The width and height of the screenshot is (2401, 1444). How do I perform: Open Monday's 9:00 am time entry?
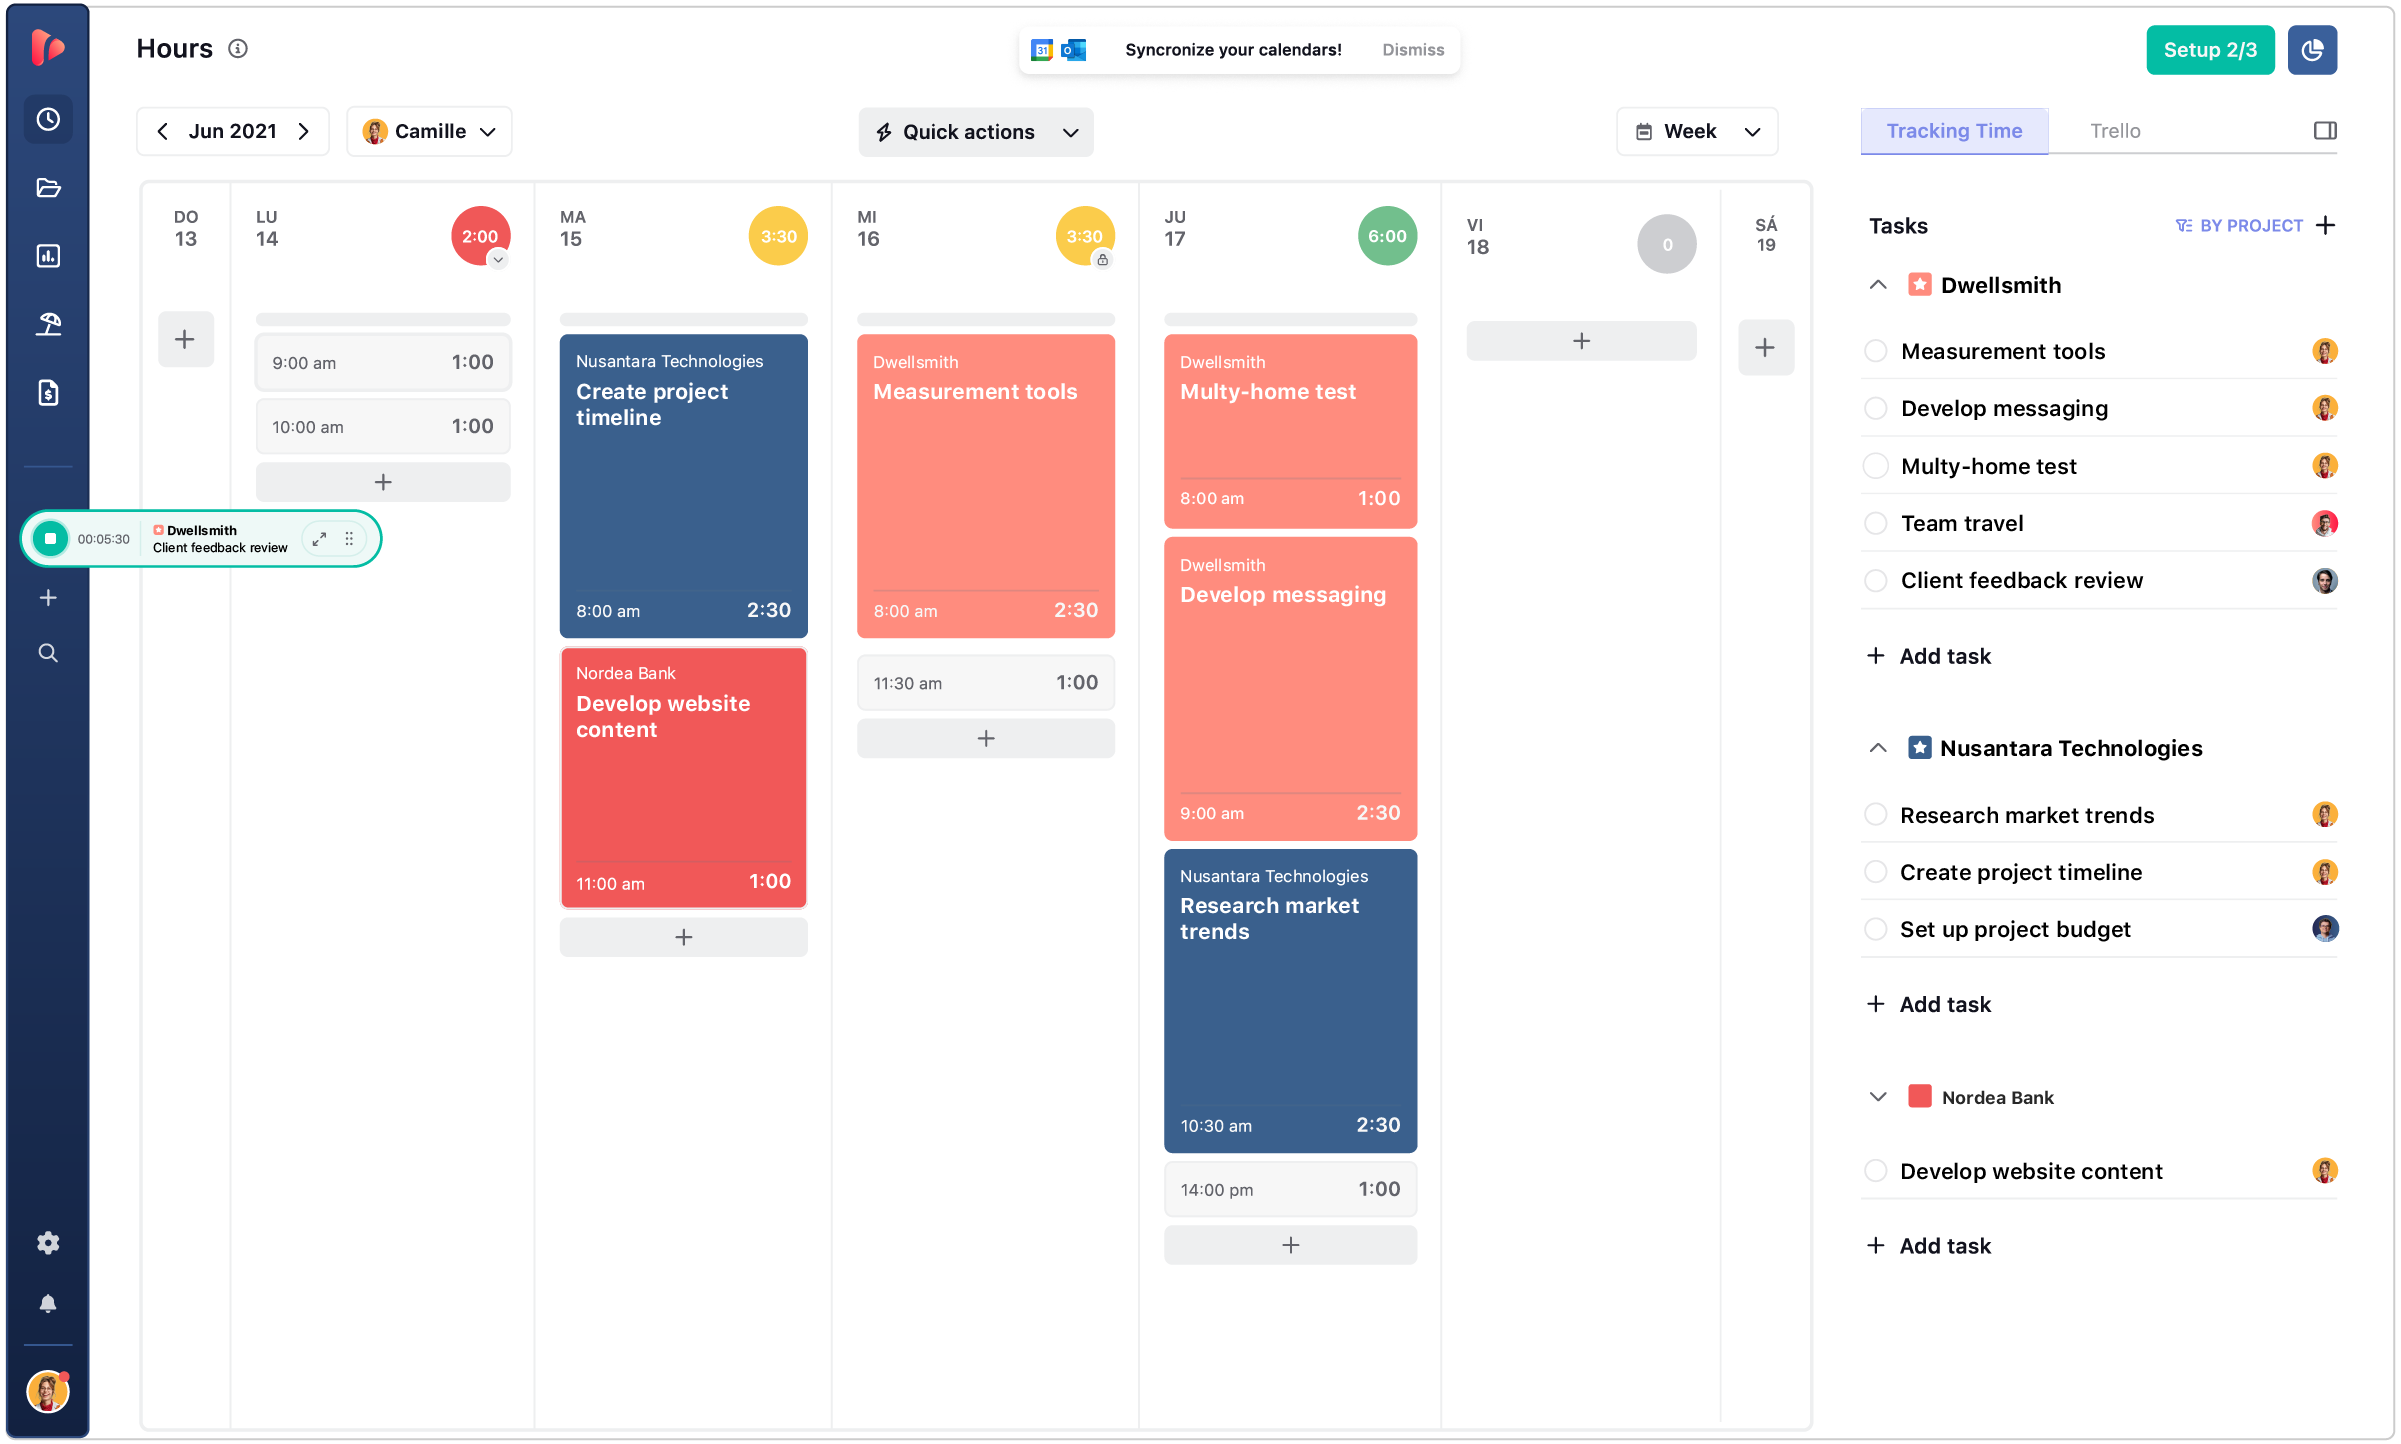[383, 363]
